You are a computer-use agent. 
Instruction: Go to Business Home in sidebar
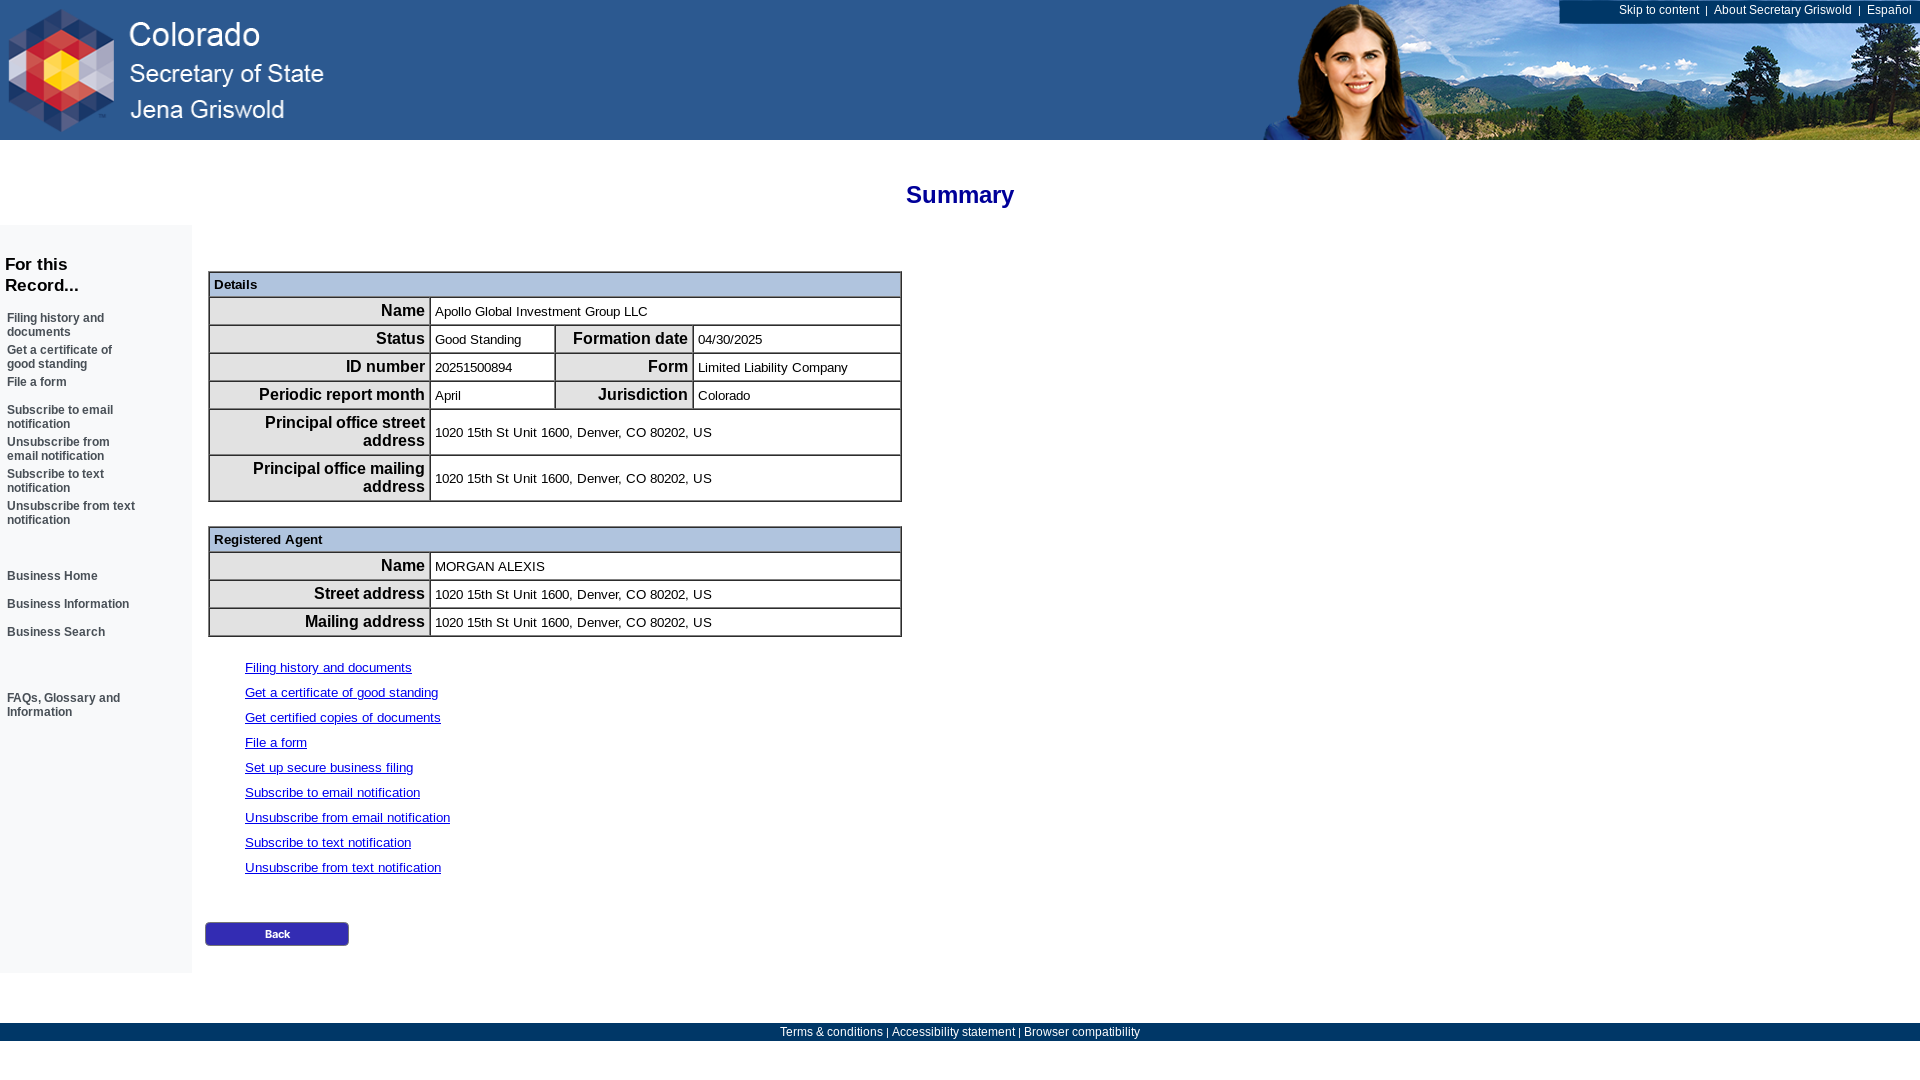[x=52, y=576]
